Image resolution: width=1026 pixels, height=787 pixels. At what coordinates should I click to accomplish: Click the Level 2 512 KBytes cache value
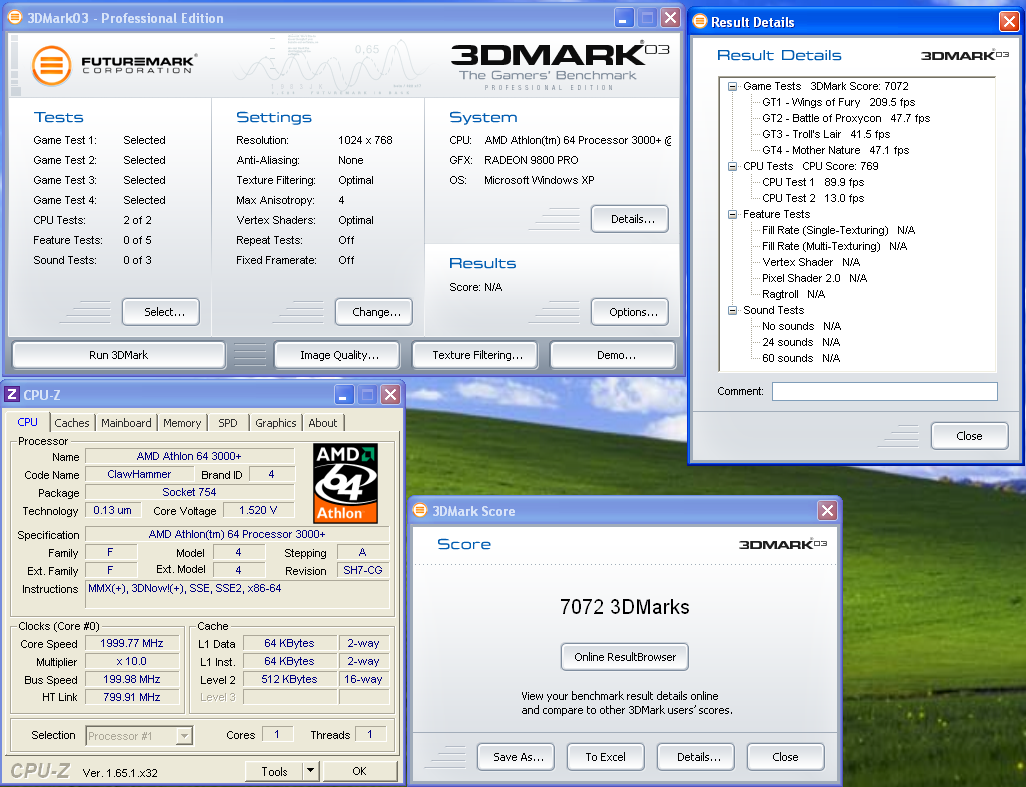point(289,679)
